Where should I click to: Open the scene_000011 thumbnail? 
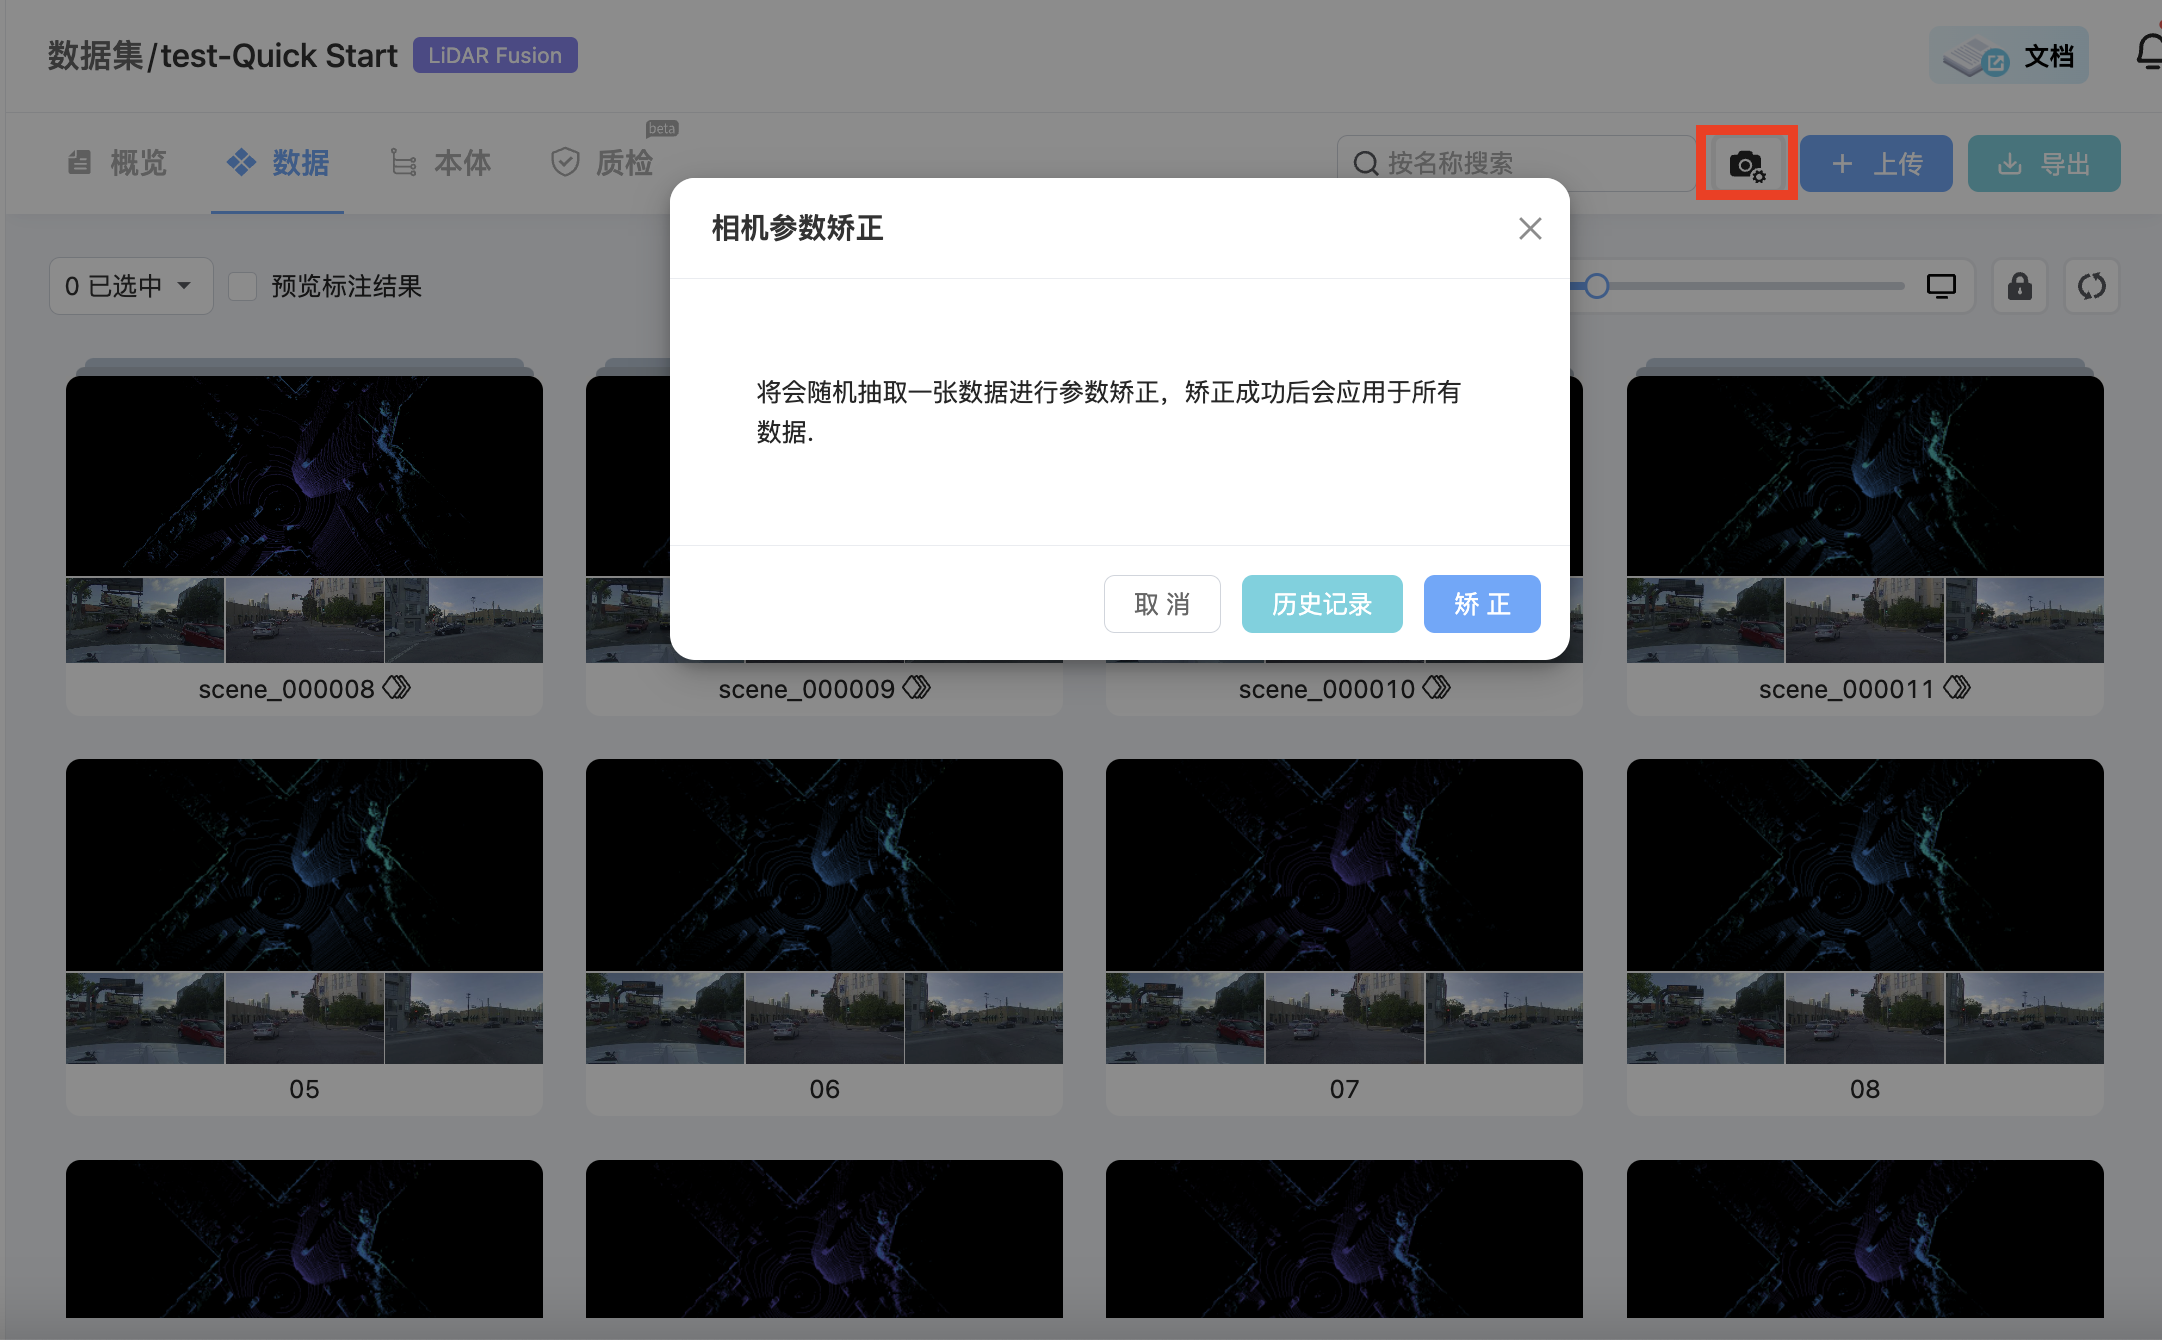1865,519
